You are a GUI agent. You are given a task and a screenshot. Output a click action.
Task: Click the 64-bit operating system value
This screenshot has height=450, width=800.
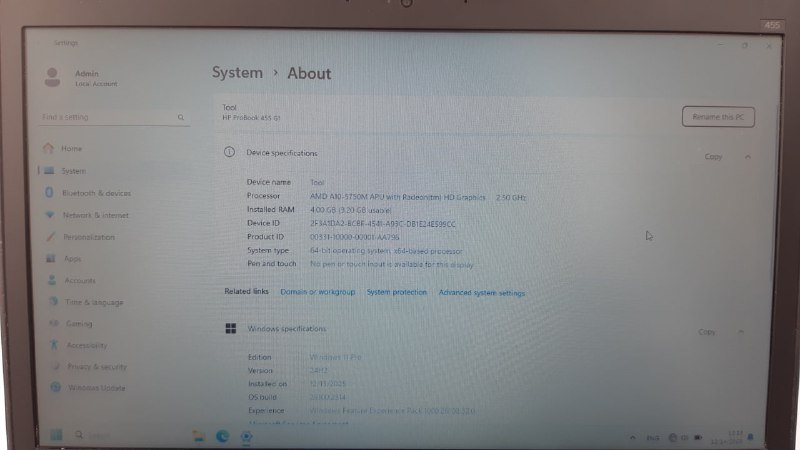pyautogui.click(x=386, y=251)
